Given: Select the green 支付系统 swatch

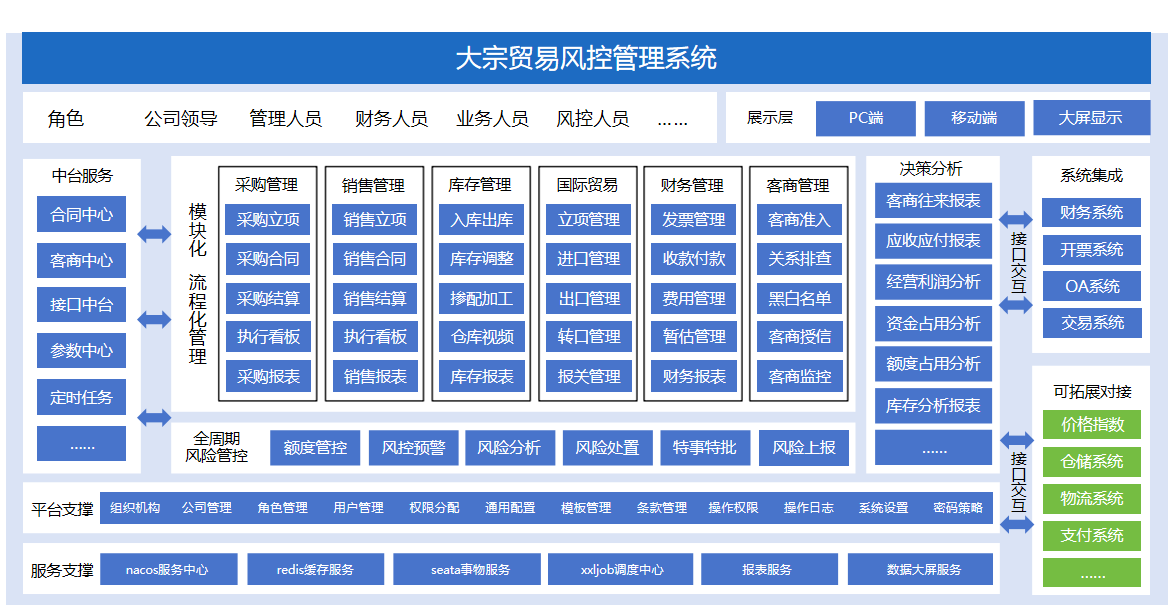Looking at the screenshot, I should 1092,535.
